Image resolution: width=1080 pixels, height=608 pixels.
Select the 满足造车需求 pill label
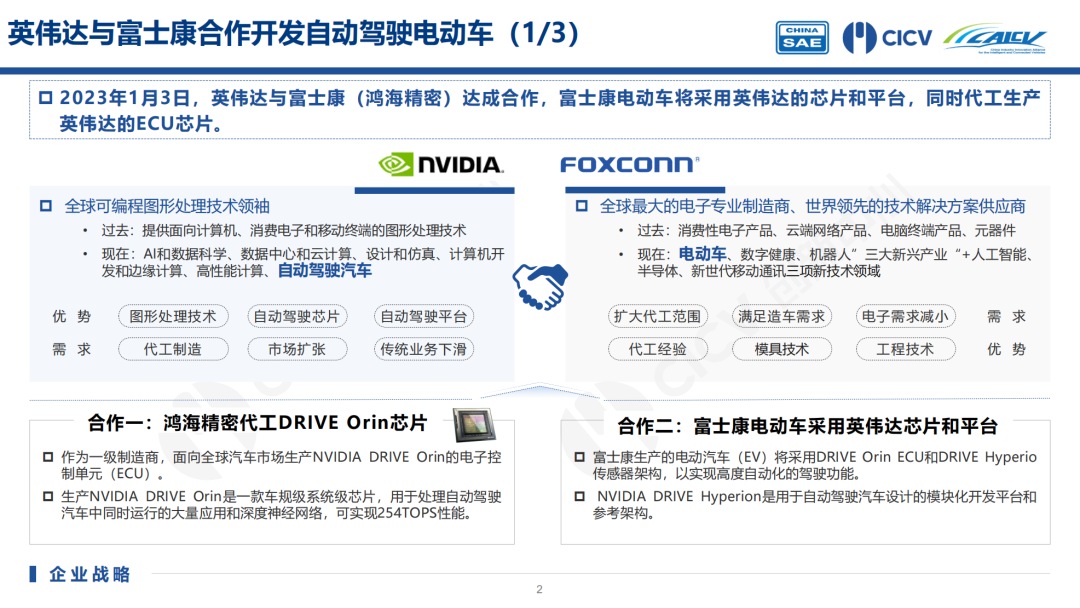[782, 317]
